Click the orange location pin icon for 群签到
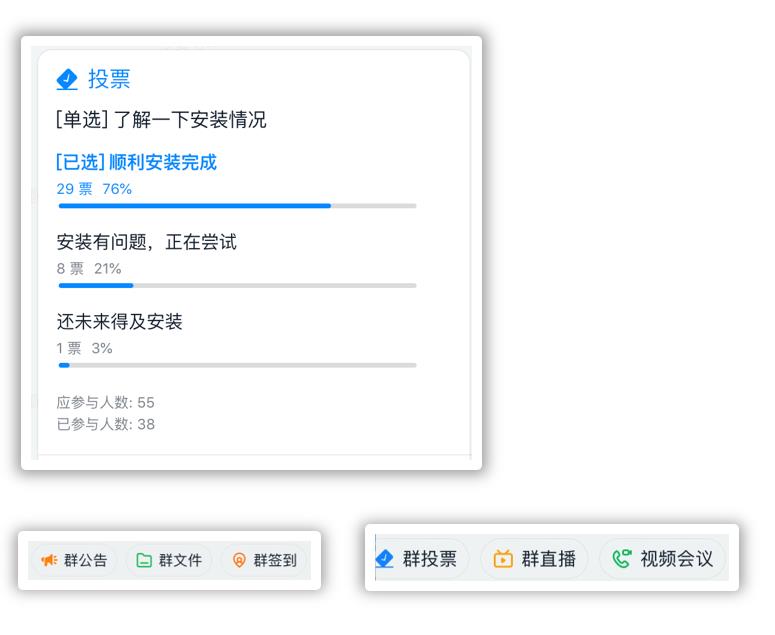Screen dimensions: 775x635 (x=239, y=560)
